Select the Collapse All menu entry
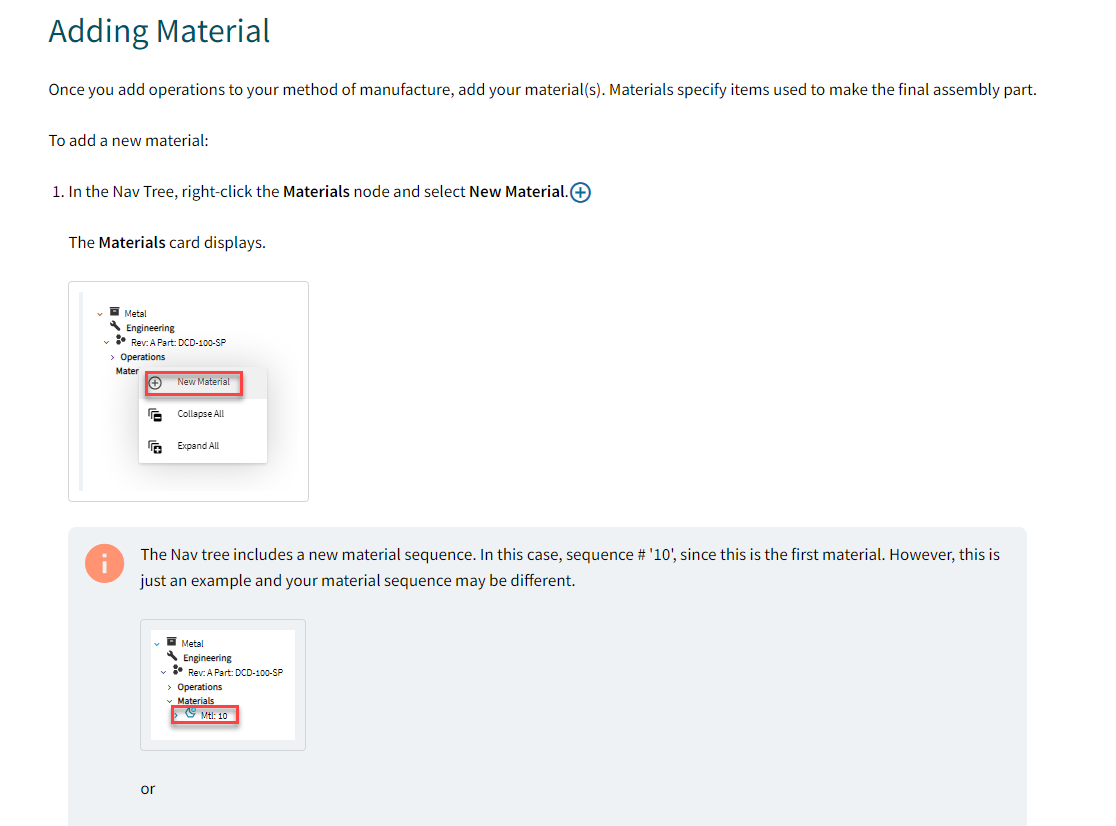 point(200,414)
